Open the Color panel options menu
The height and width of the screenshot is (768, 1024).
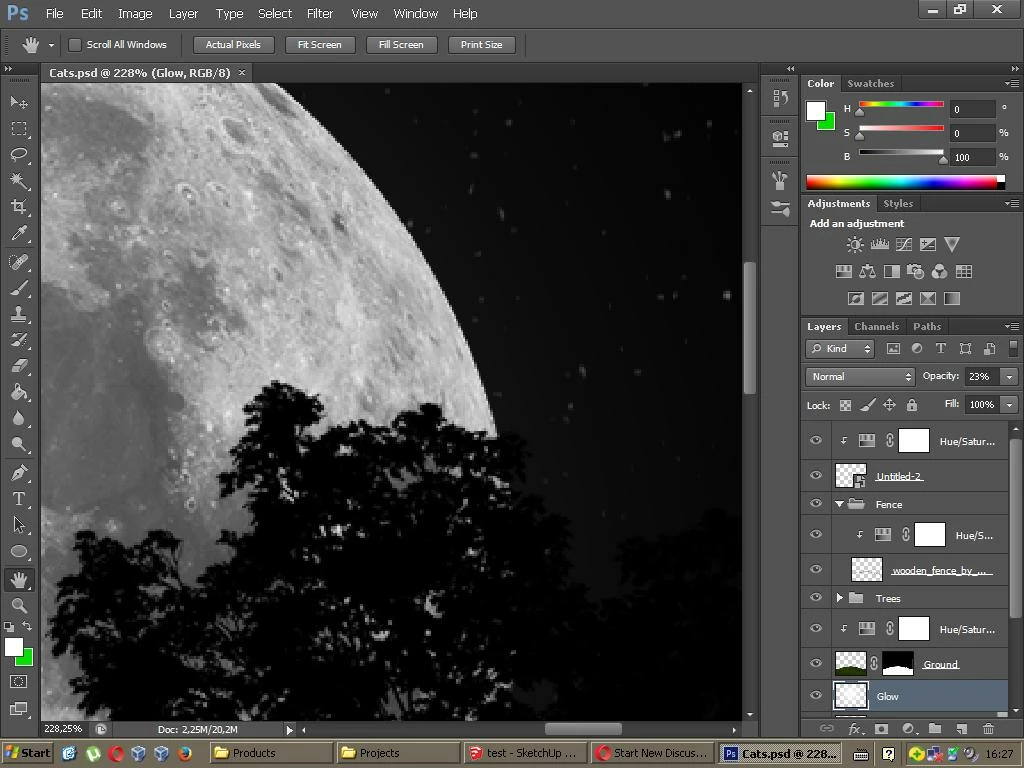tap(1012, 84)
